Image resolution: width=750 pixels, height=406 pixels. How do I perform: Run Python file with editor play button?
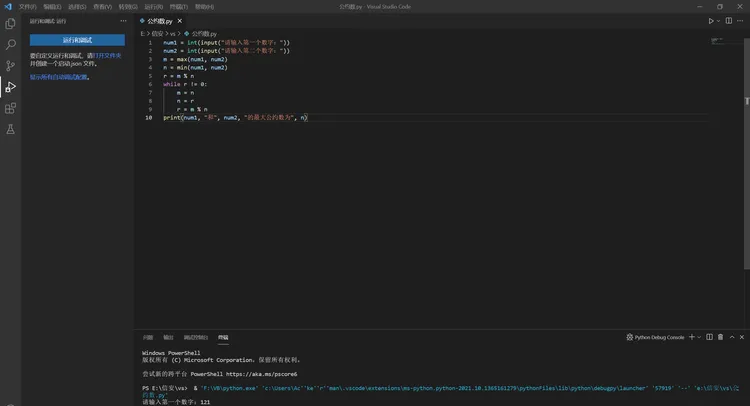711,21
